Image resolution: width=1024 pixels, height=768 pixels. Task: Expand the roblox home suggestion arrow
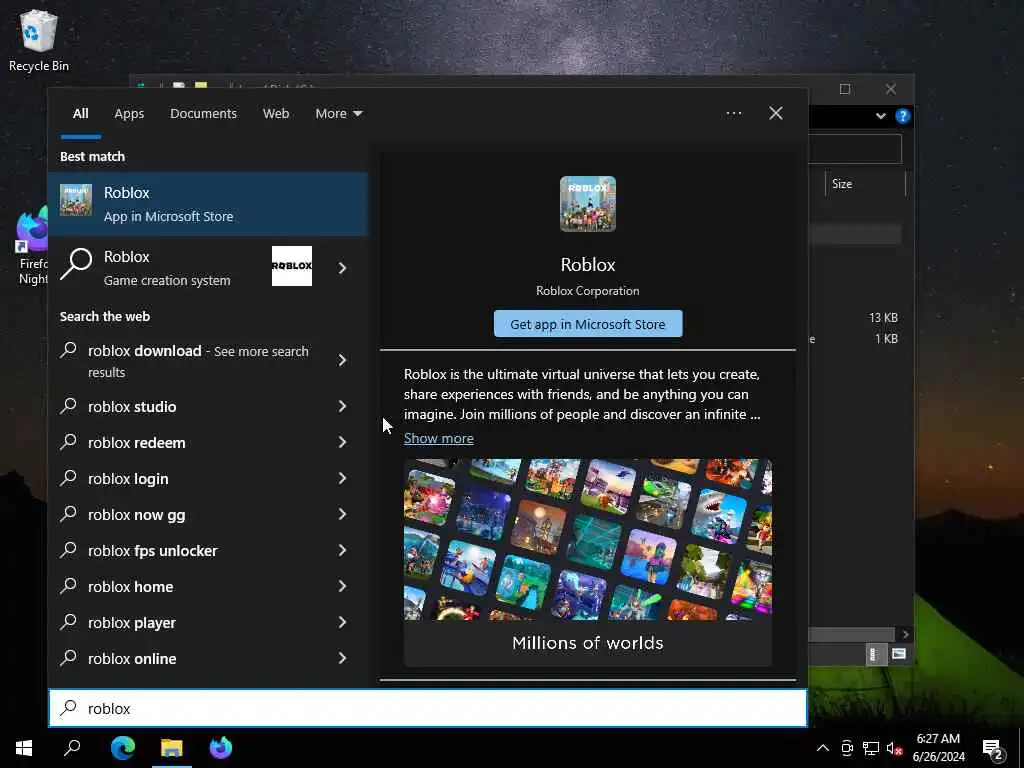[342, 586]
